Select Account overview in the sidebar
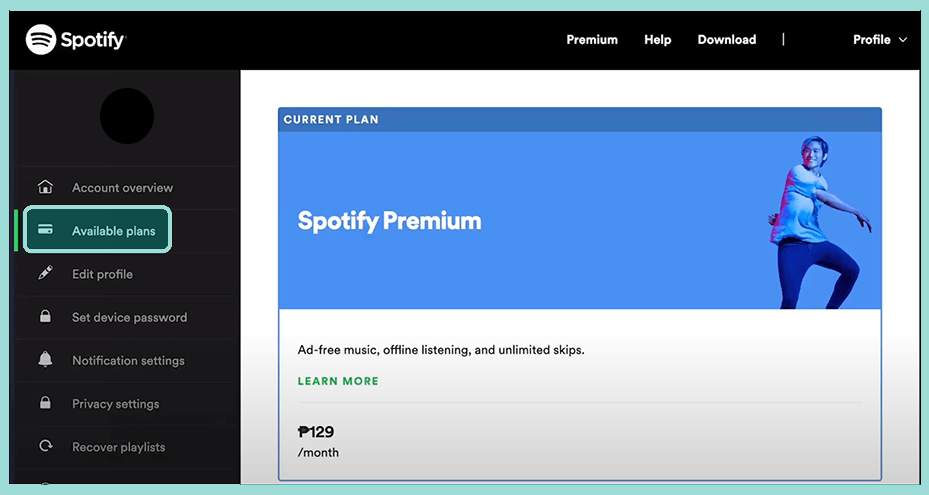The image size is (929, 495). pyautogui.click(x=122, y=188)
